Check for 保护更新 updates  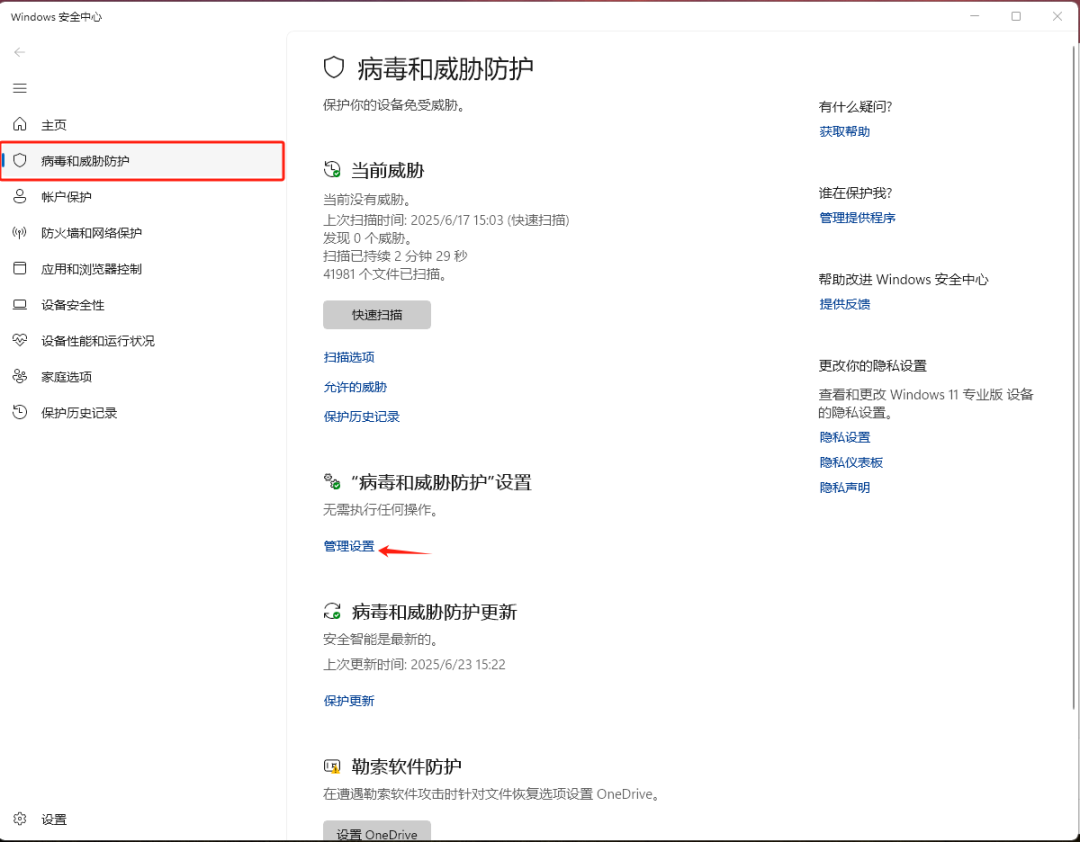coord(348,700)
